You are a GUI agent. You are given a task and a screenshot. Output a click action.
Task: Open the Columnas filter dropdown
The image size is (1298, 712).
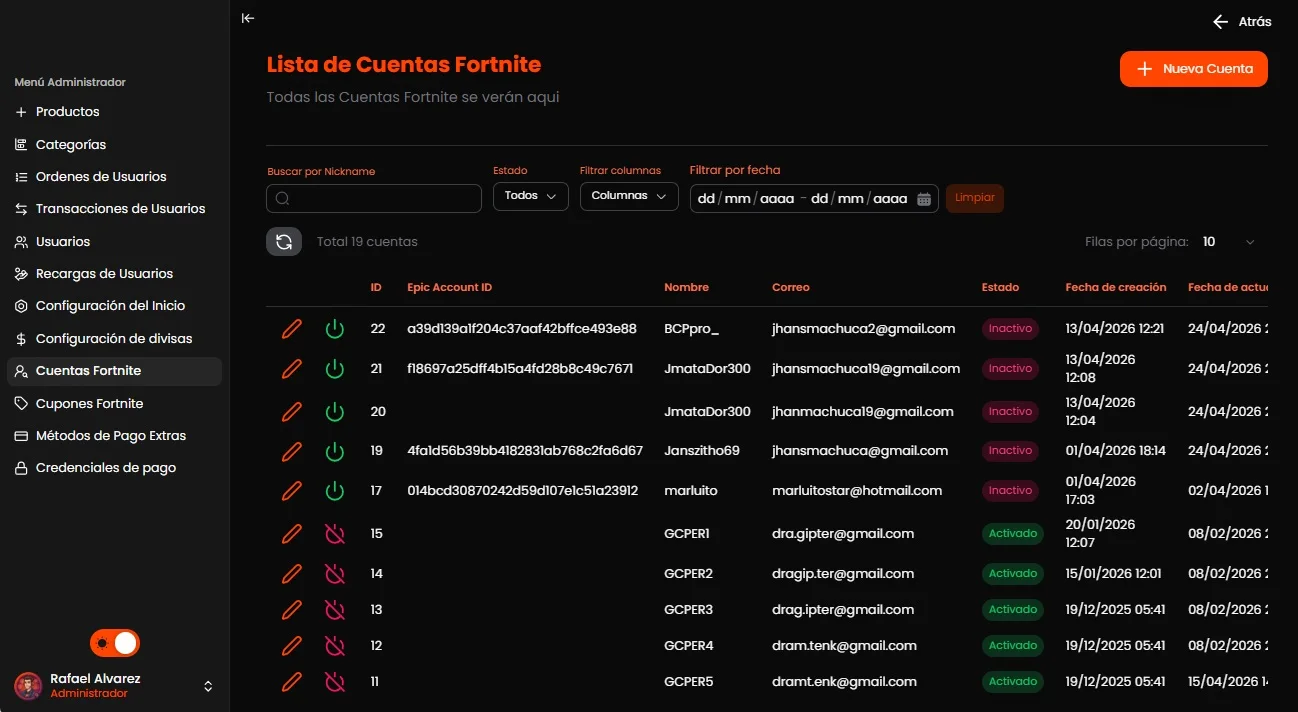tap(629, 196)
